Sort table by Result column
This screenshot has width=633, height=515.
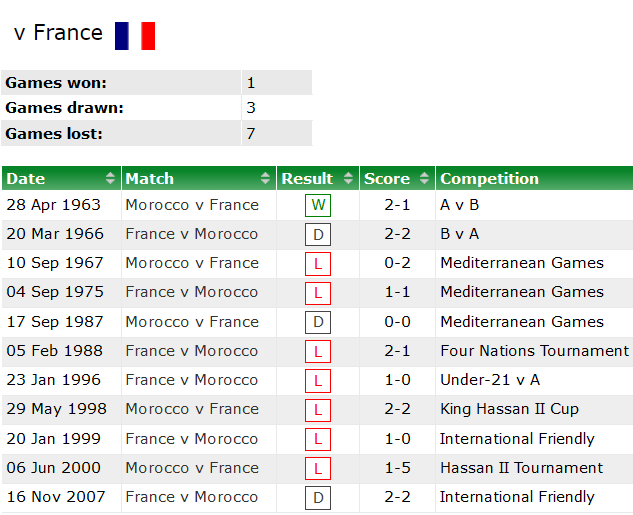pos(317,179)
